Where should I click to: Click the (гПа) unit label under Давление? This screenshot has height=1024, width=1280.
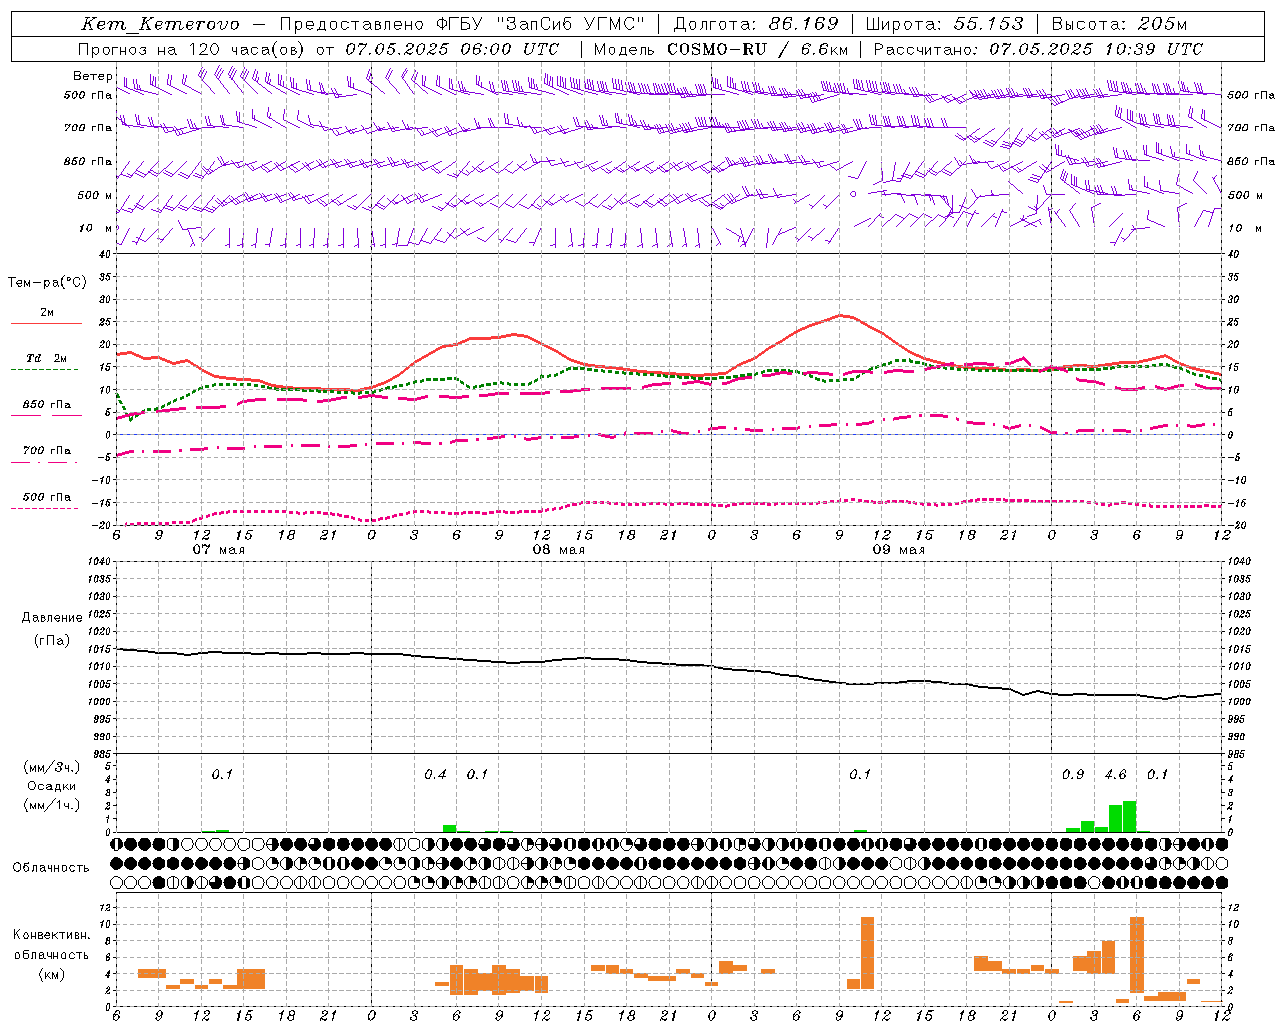pos(52,640)
